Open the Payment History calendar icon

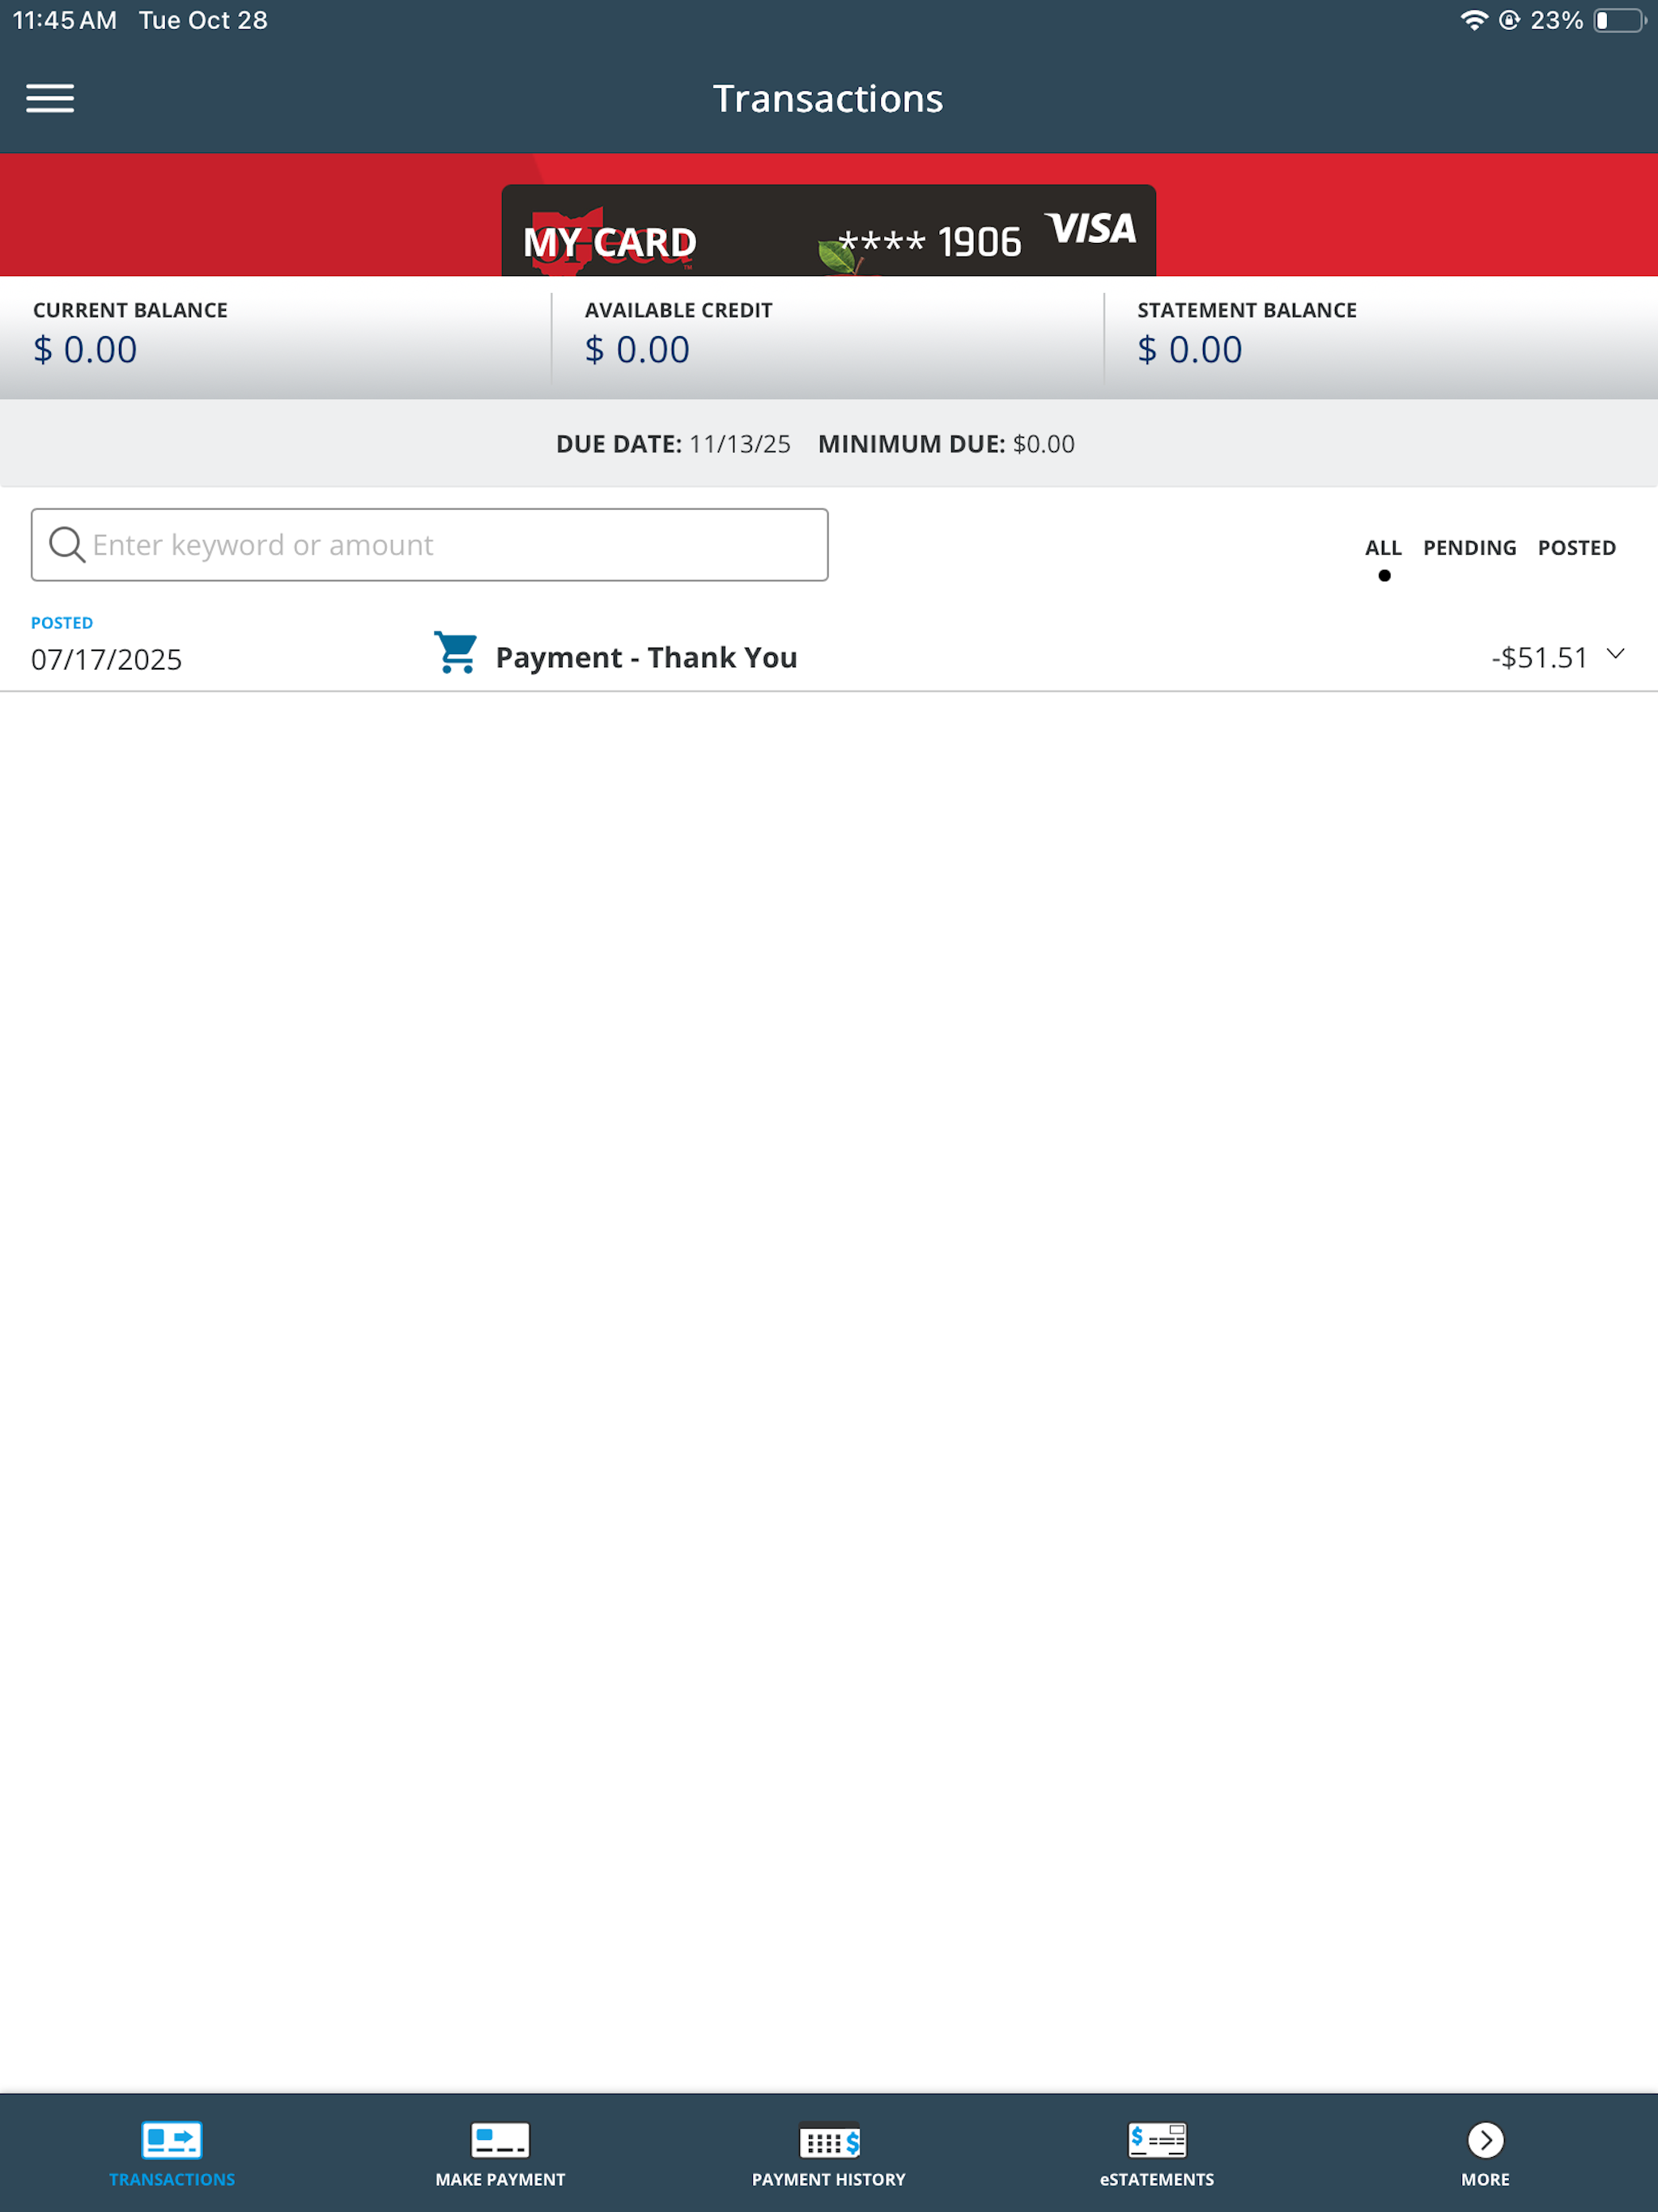coord(829,2140)
